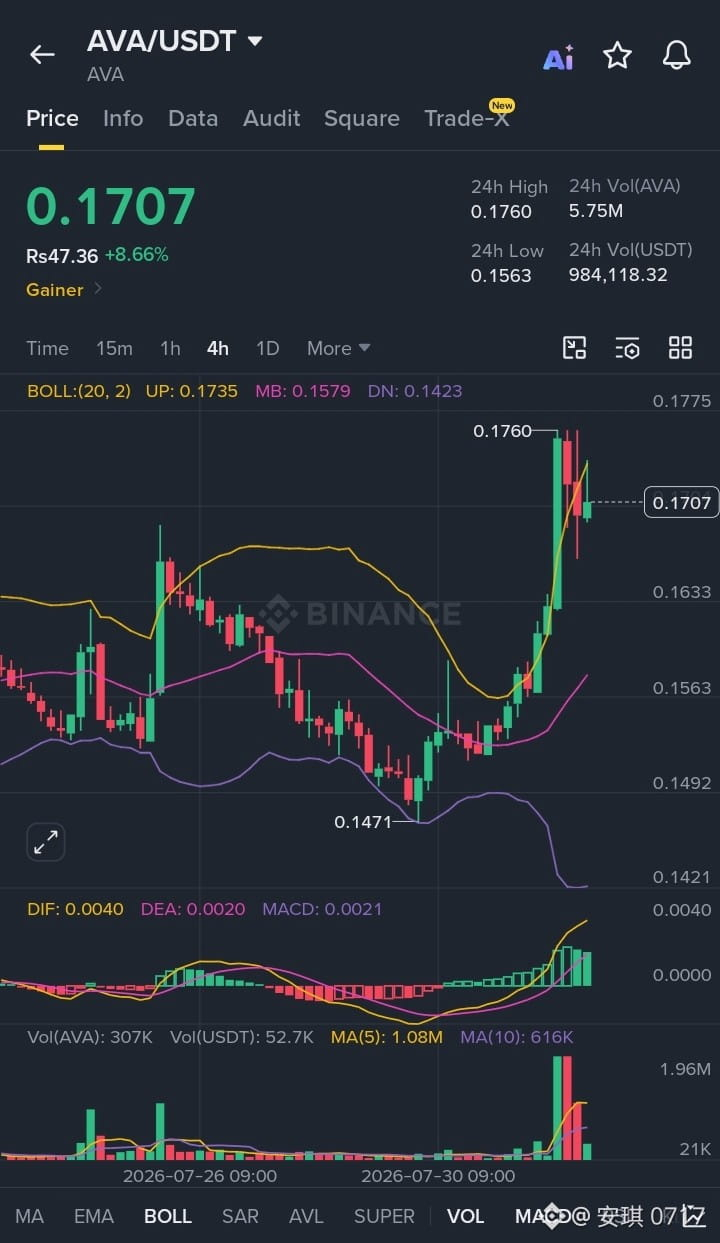Expand chart to fullscreen
720x1243 pixels.
[x=45, y=842]
